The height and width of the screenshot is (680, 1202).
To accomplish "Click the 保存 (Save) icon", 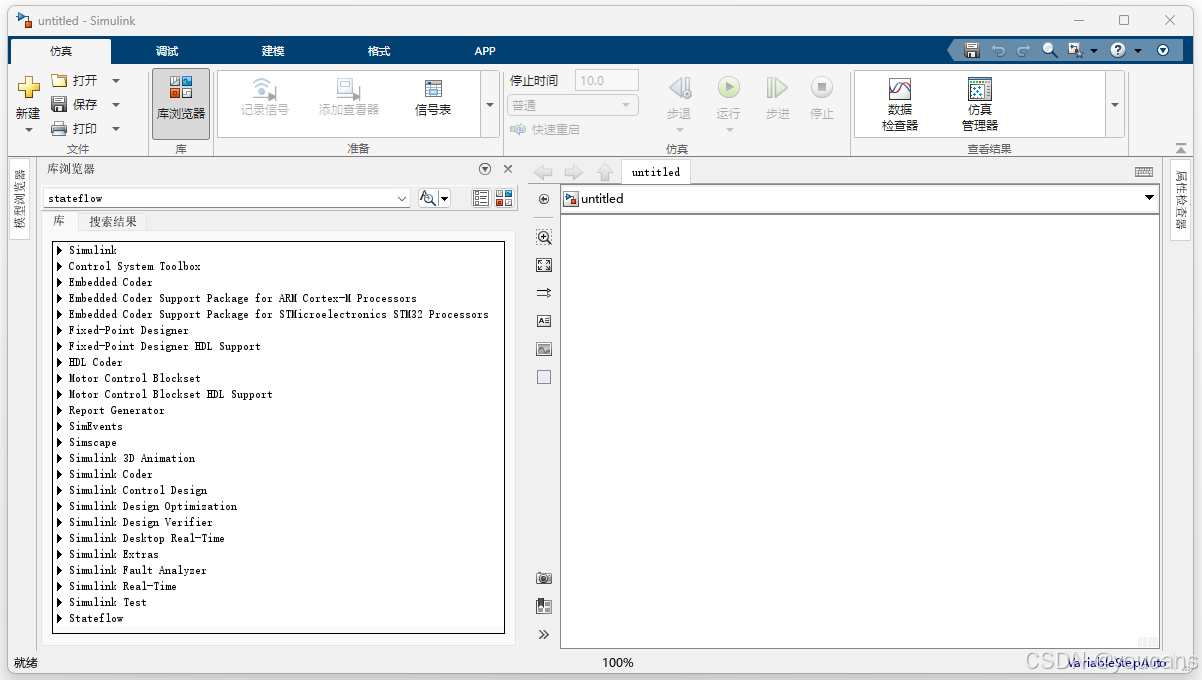I will coord(59,104).
